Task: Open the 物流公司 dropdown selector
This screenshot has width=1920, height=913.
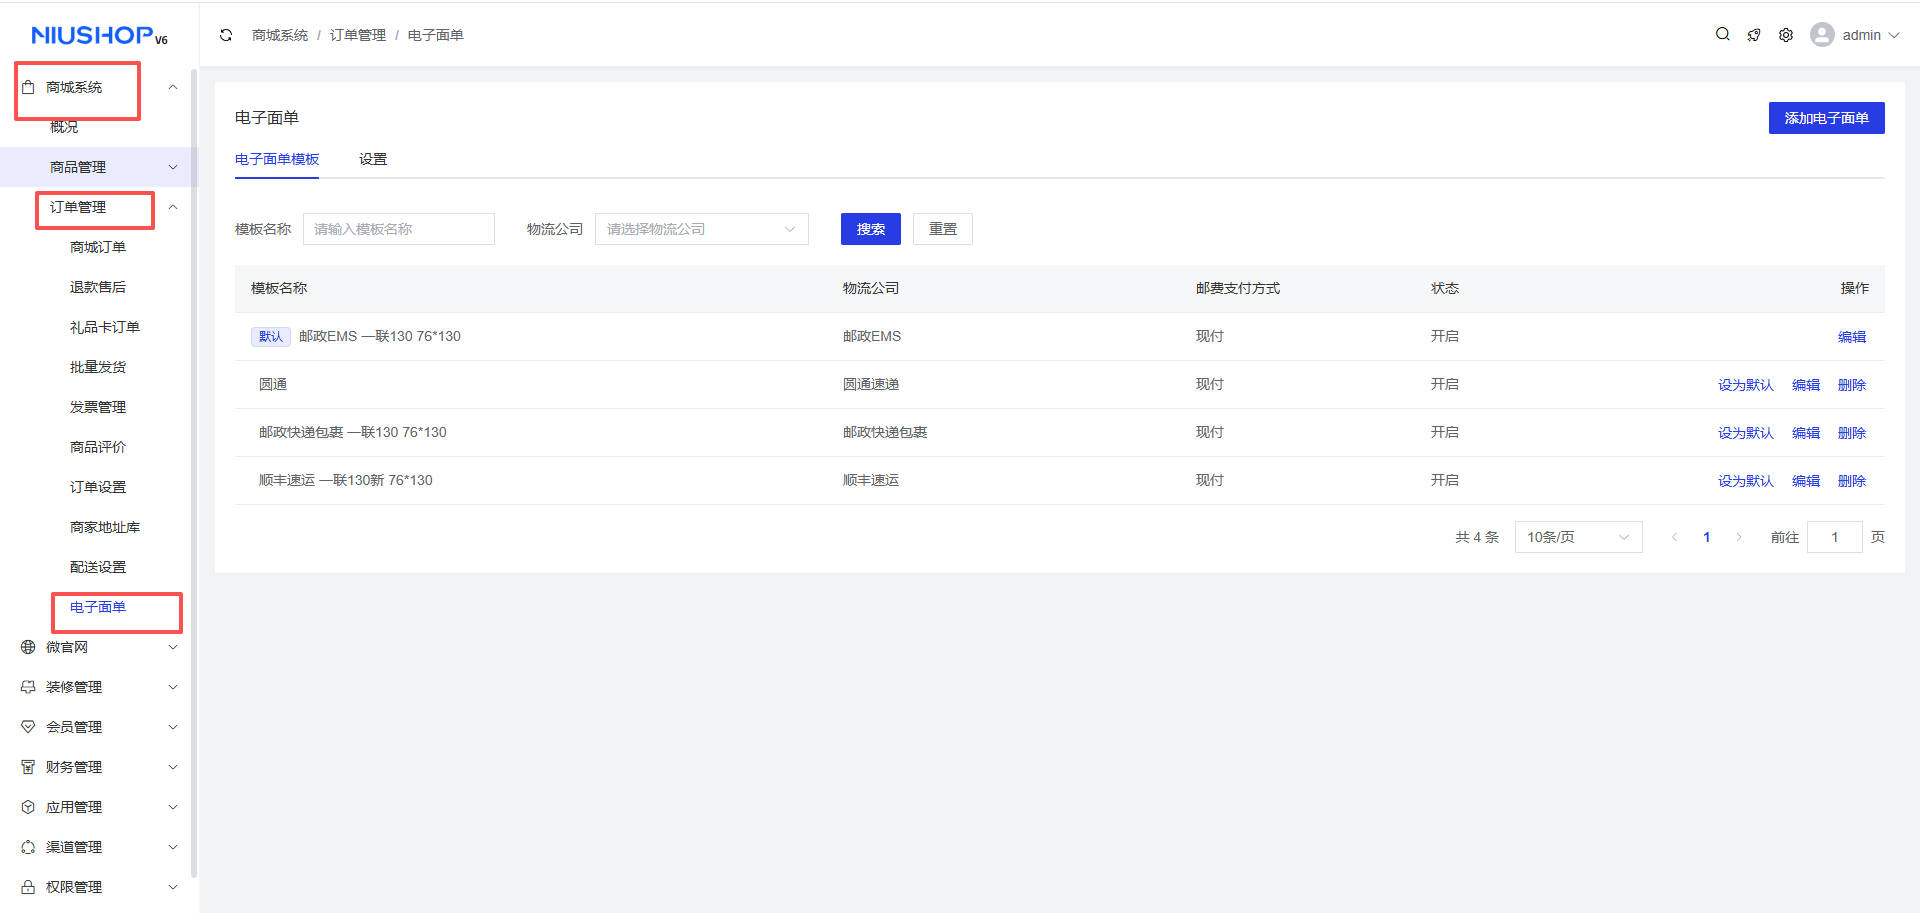Action: pos(701,229)
